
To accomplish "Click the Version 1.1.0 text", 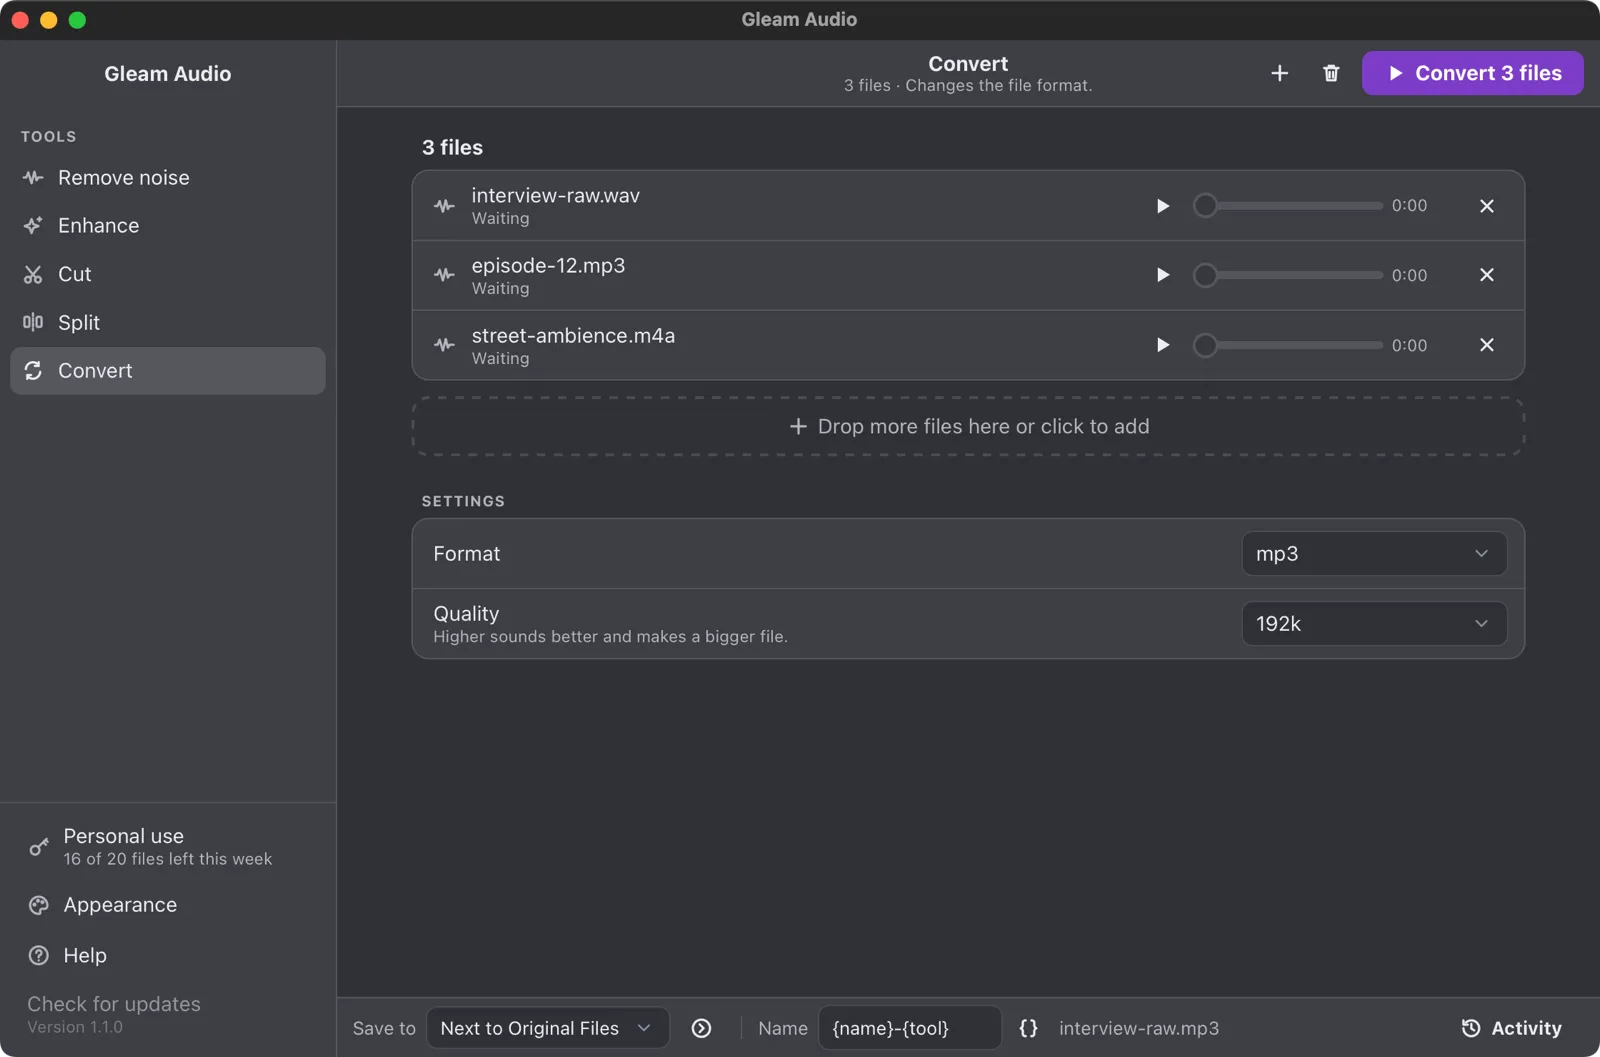I will [x=75, y=1027].
